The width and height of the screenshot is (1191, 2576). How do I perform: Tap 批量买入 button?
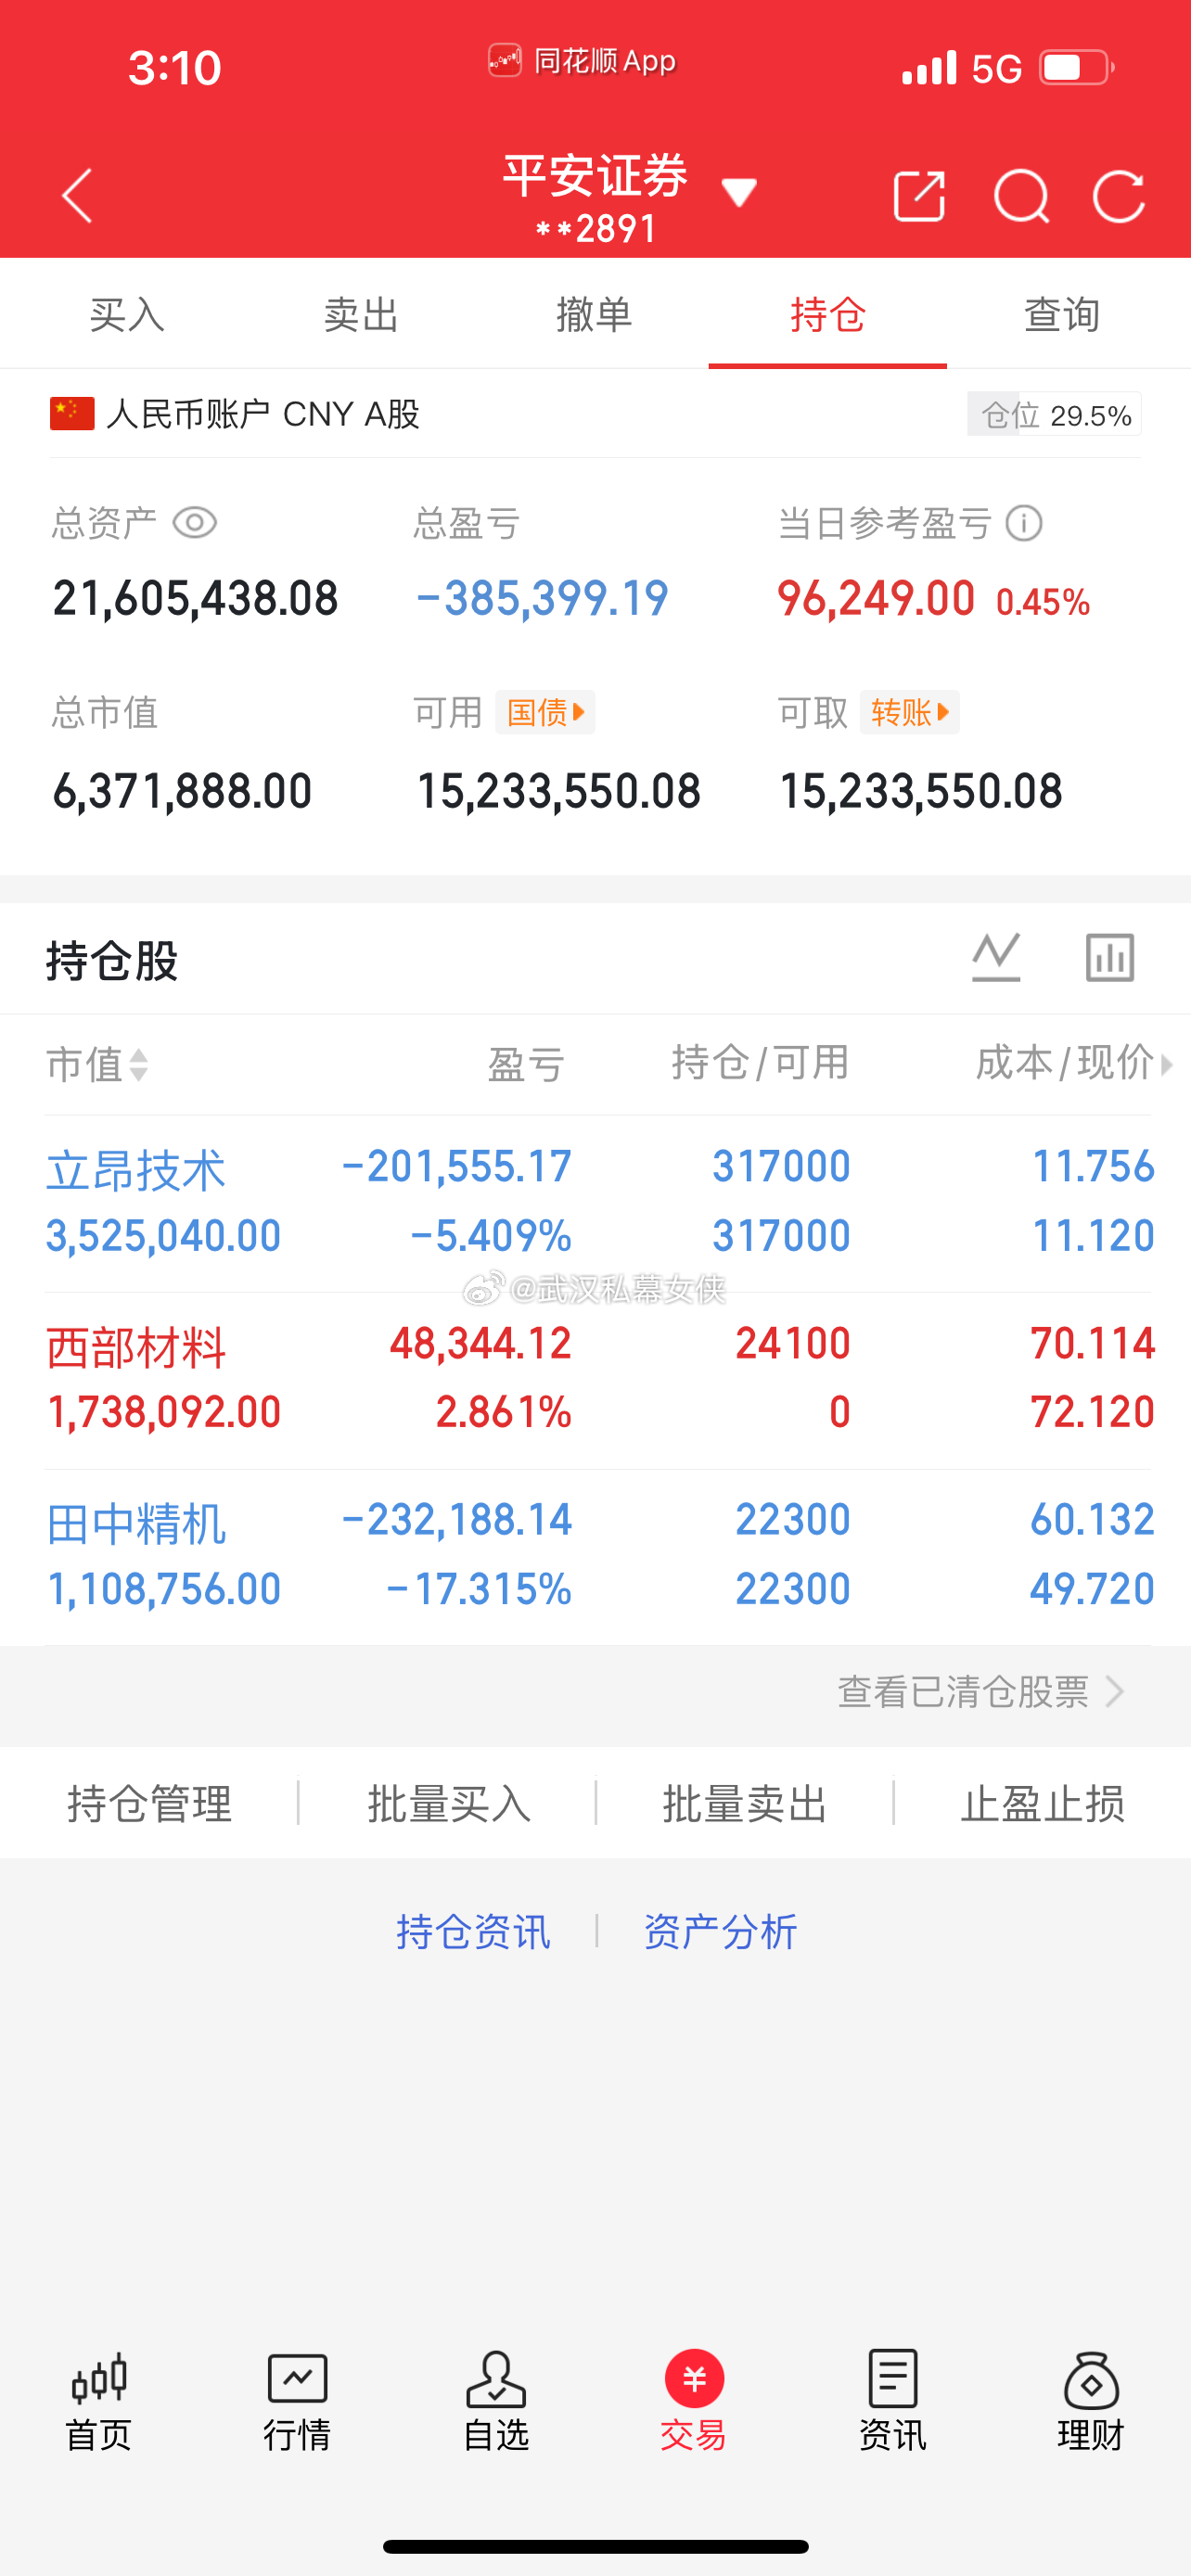click(448, 1803)
